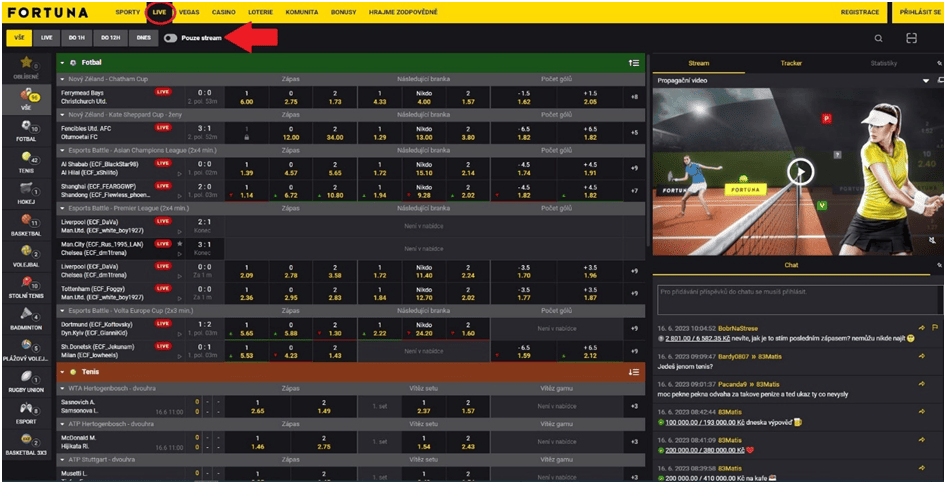The width and height of the screenshot is (946, 484).
Task: Open the Chat panel tab
Action: click(x=792, y=265)
